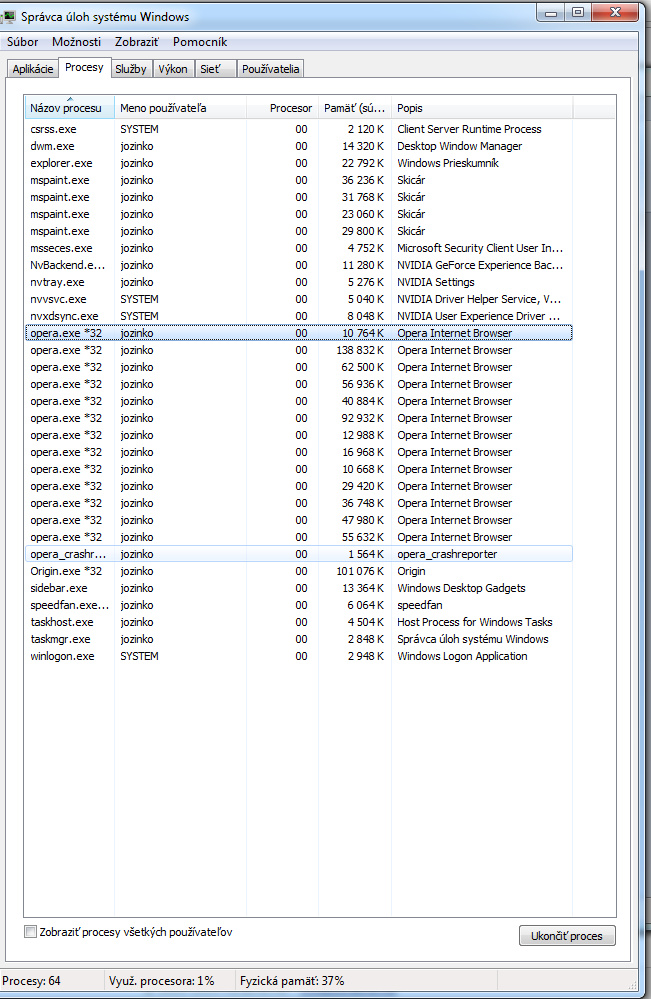Click 'Procesy: 64' in status bar
Image resolution: width=651 pixels, height=999 pixels.
[x=31, y=981]
